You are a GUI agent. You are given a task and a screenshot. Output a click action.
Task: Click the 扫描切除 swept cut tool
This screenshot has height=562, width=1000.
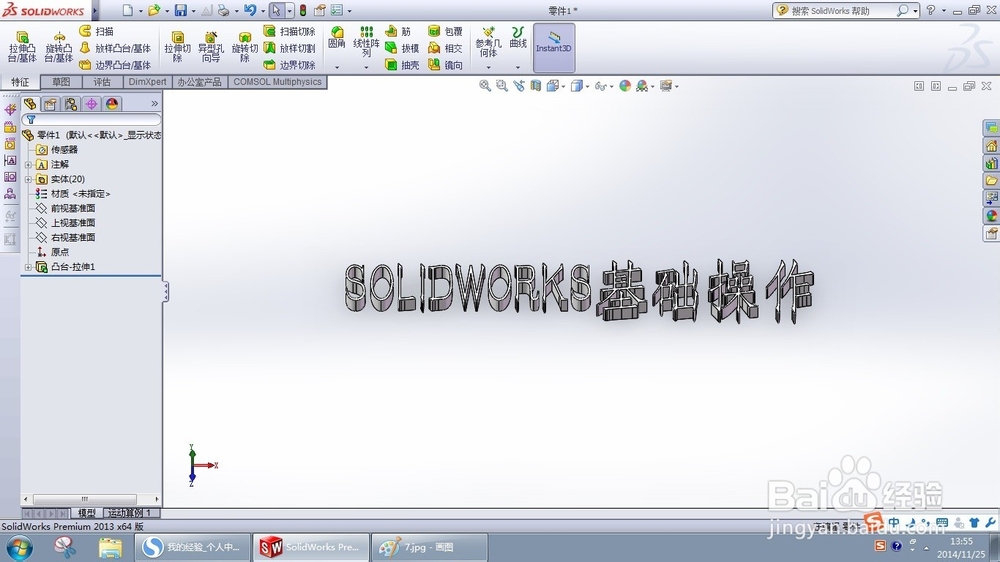(290, 31)
